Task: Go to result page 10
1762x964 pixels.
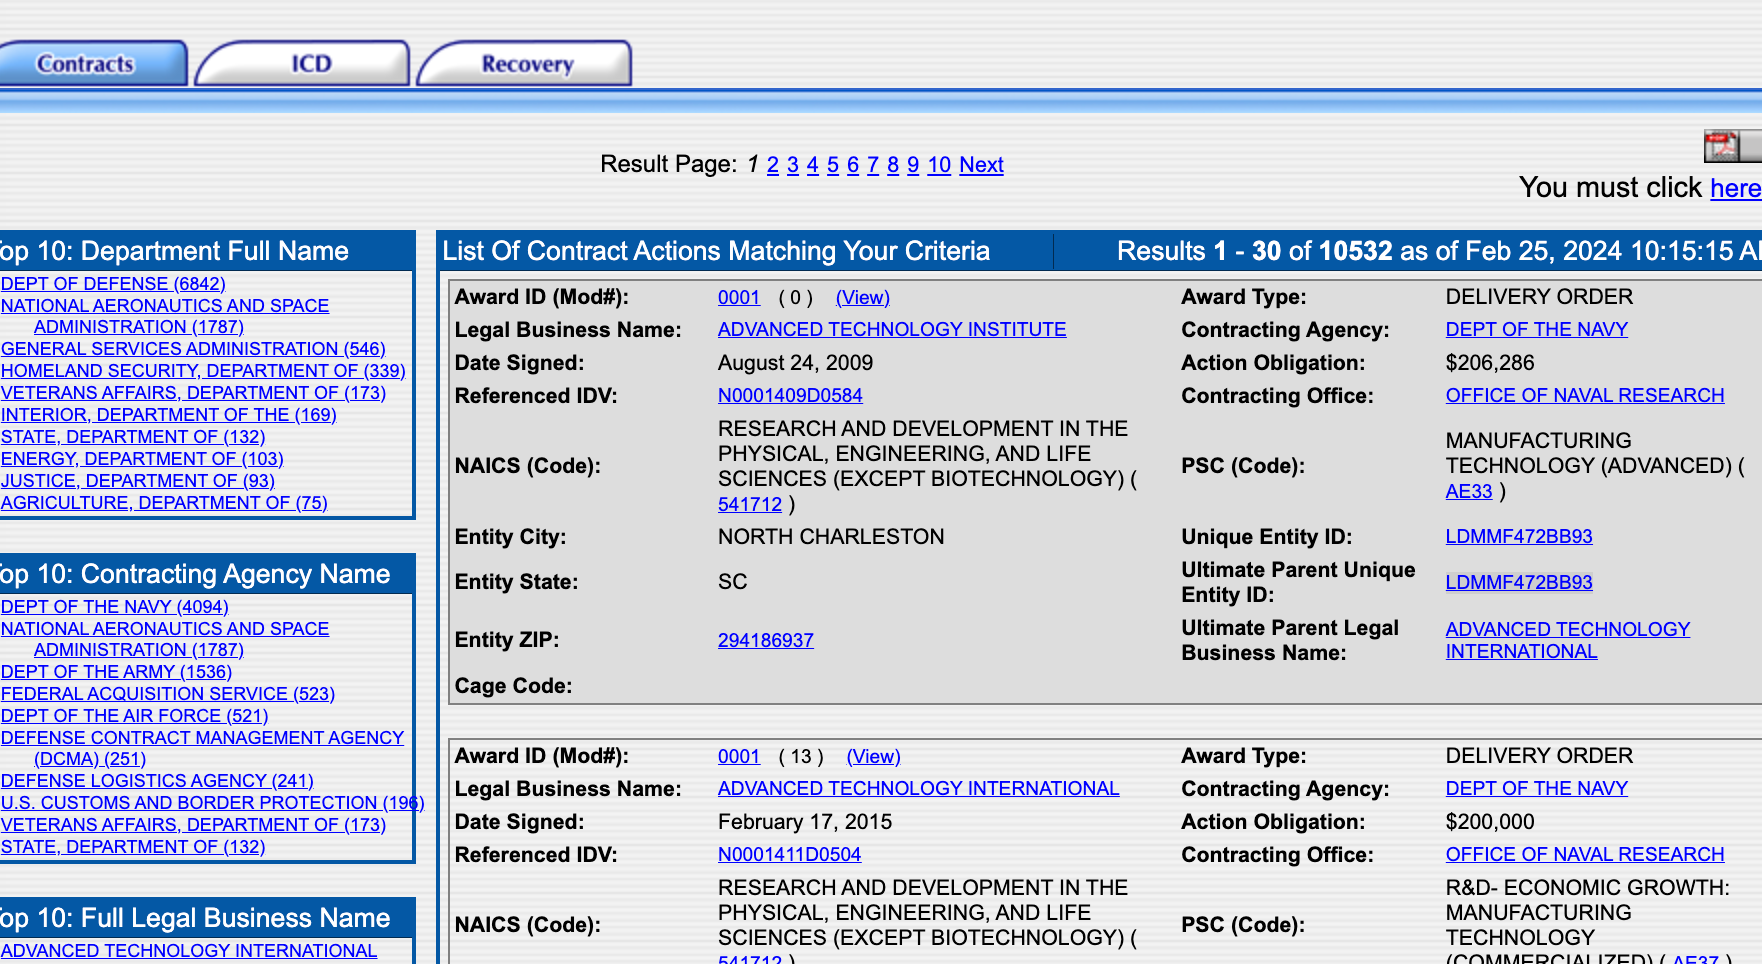Action: click(x=939, y=165)
